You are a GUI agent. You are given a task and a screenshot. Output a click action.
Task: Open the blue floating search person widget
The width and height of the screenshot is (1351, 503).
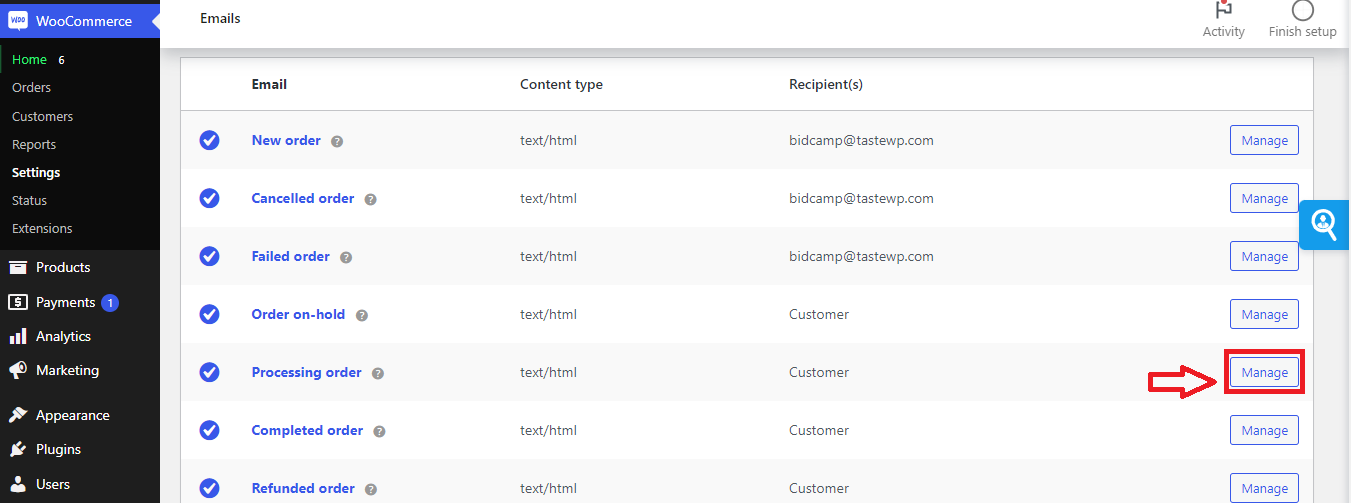[x=1324, y=225]
